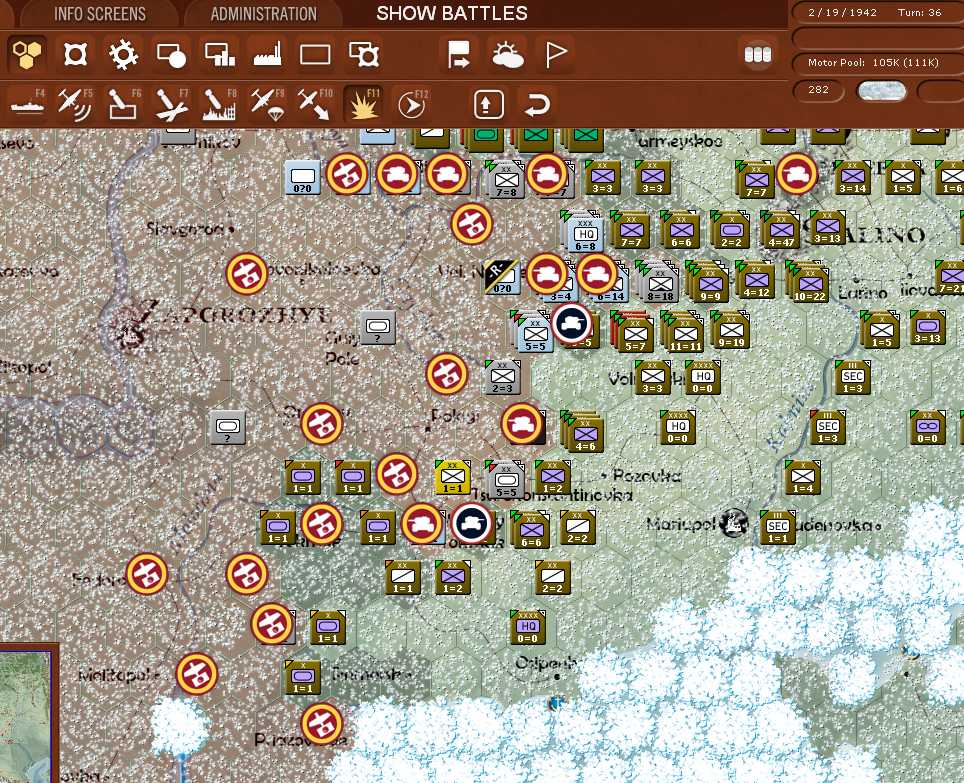Select the yellow 1=1 infantry counter
The height and width of the screenshot is (783, 964).
(x=452, y=478)
